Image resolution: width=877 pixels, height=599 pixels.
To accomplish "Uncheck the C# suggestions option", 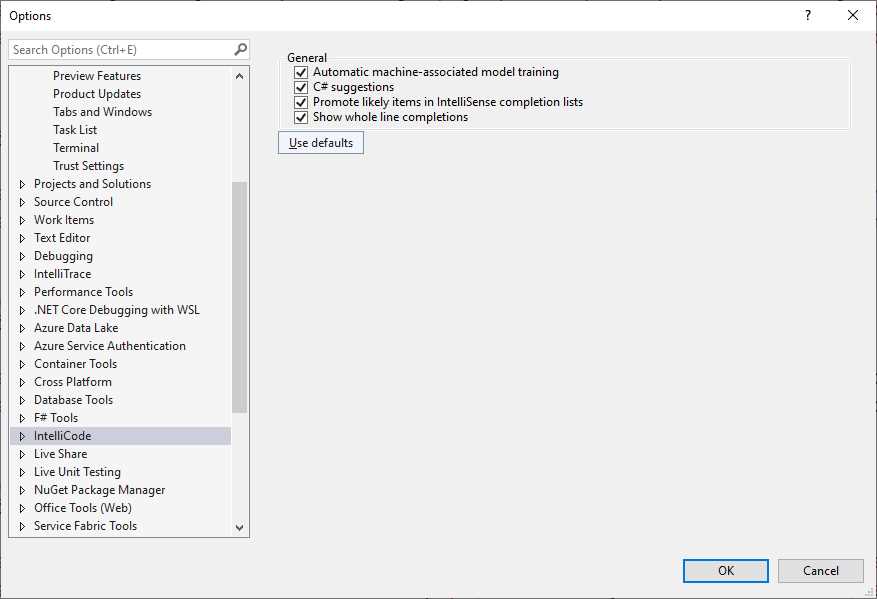I will point(301,87).
